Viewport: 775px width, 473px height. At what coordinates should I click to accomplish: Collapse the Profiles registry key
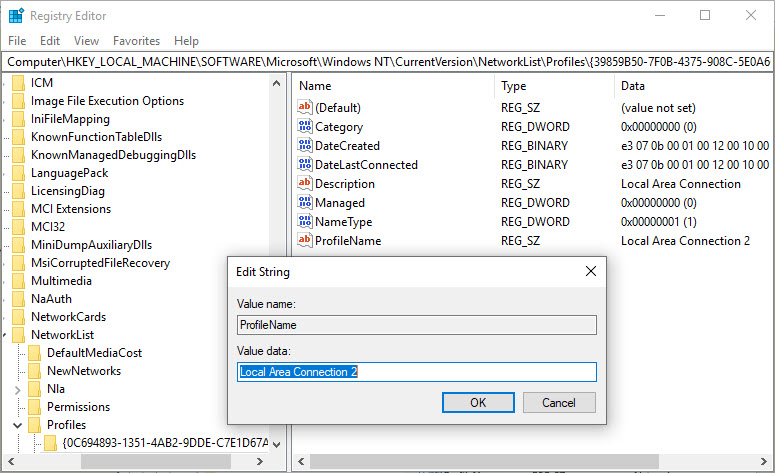[17, 425]
